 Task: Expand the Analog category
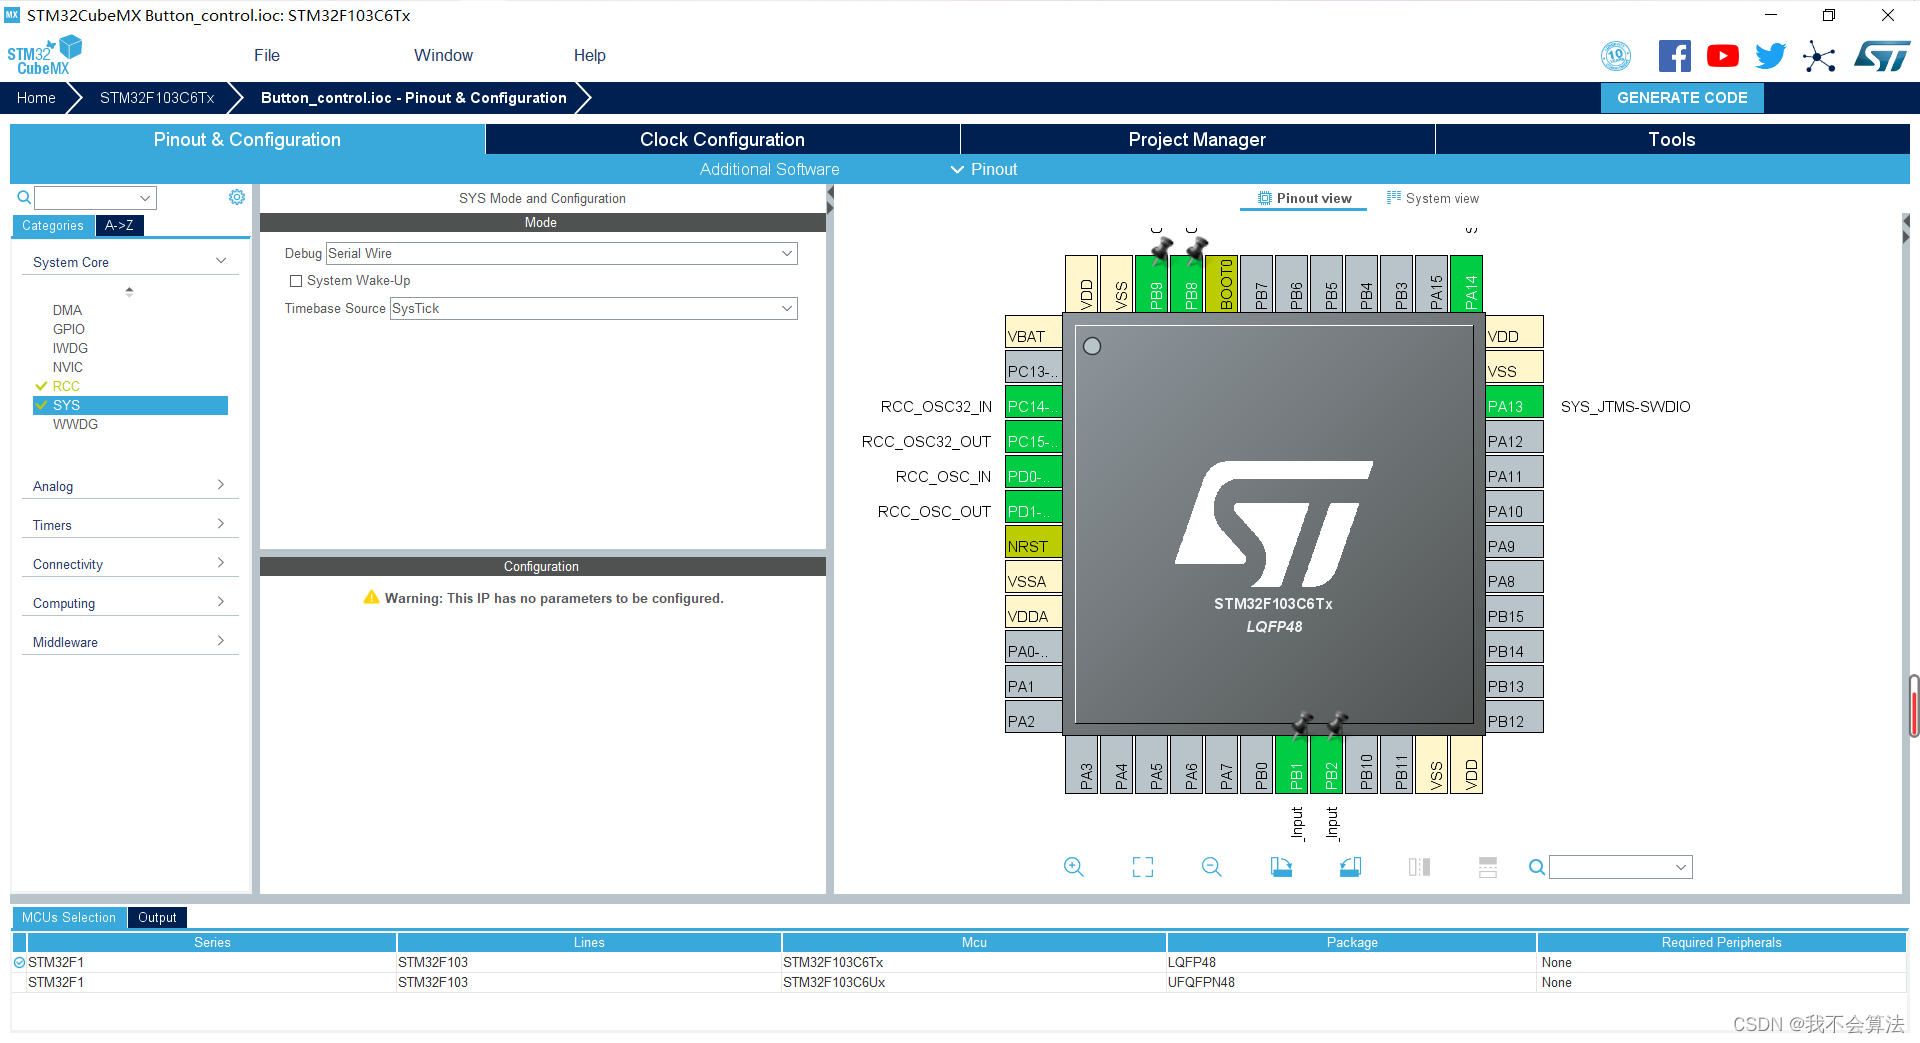(130, 486)
